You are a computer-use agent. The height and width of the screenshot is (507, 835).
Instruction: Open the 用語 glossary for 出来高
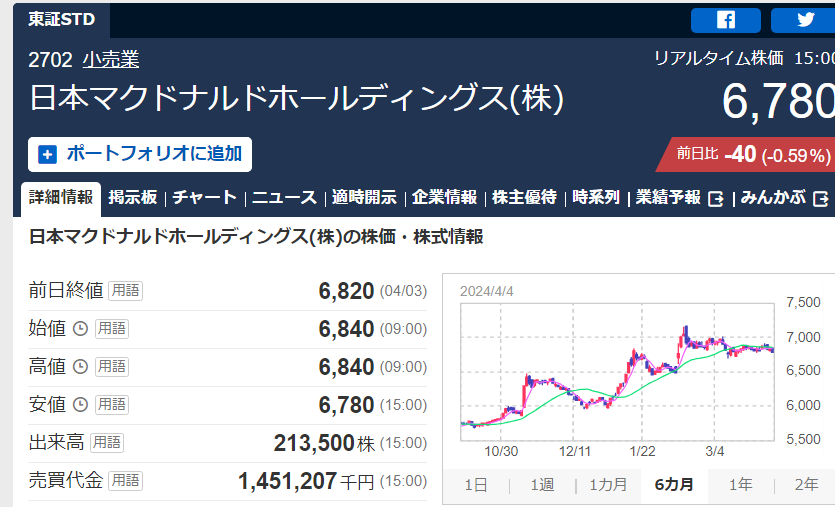pyautogui.click(x=107, y=443)
